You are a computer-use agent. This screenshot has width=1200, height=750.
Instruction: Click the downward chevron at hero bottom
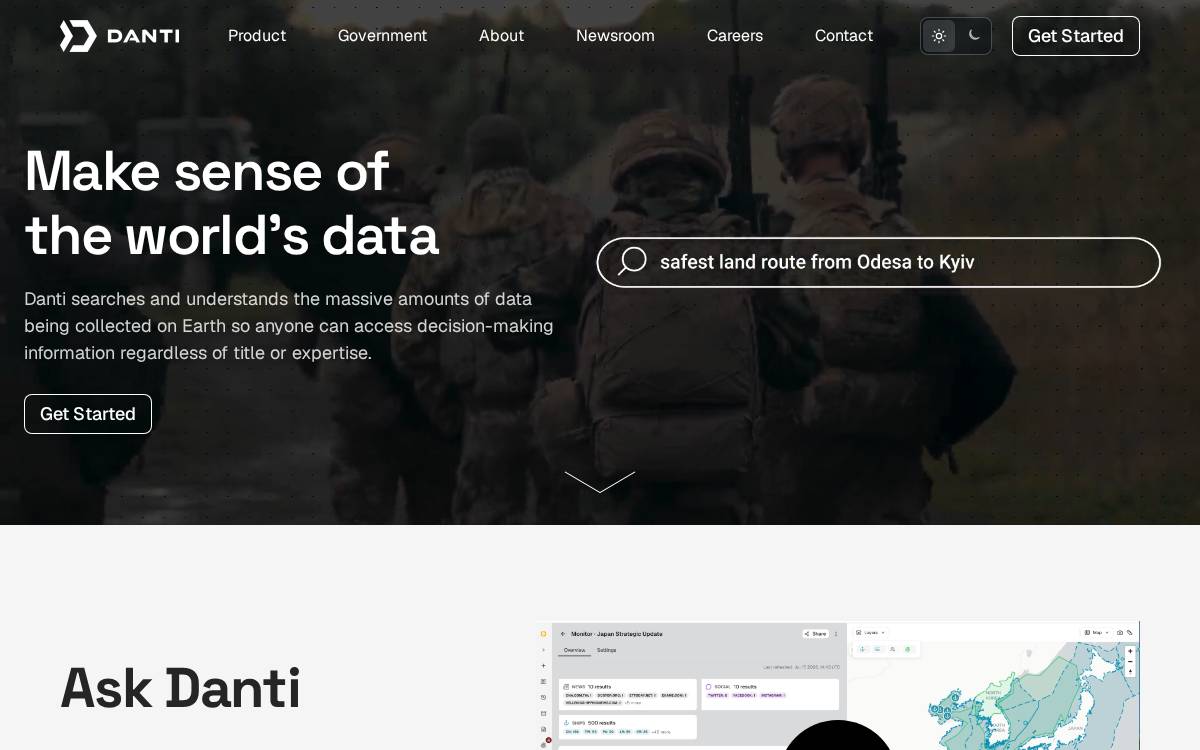(x=600, y=482)
